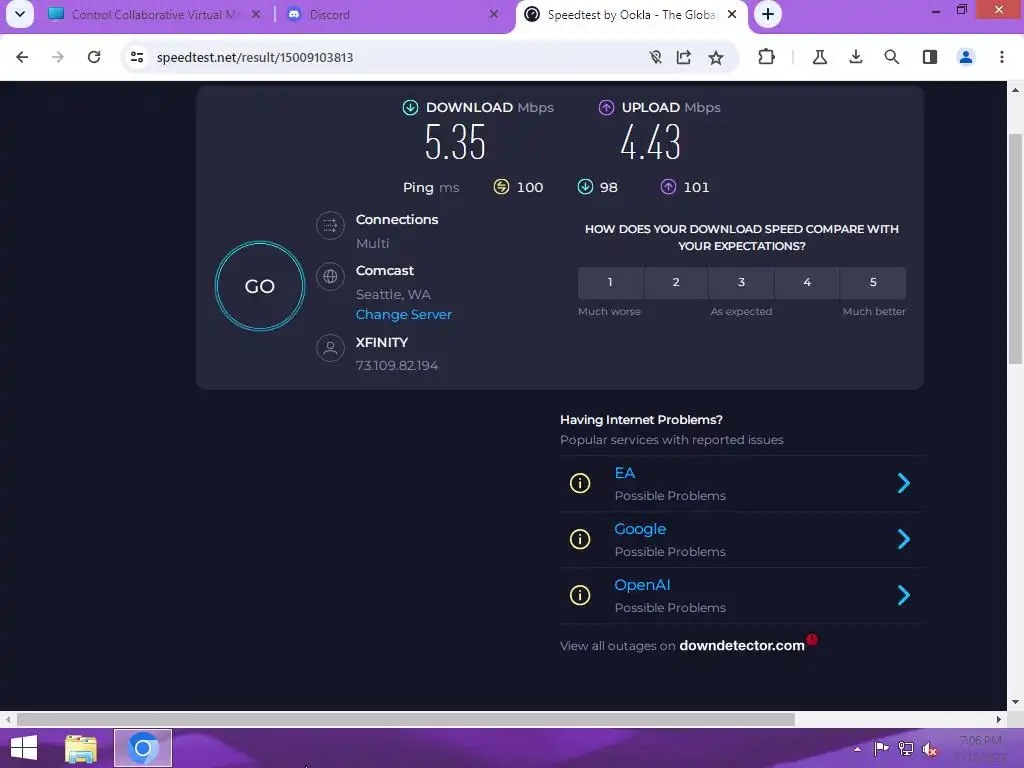Screen dimensions: 1024x768
Task: Toggle the side panel icon
Action: point(930,57)
